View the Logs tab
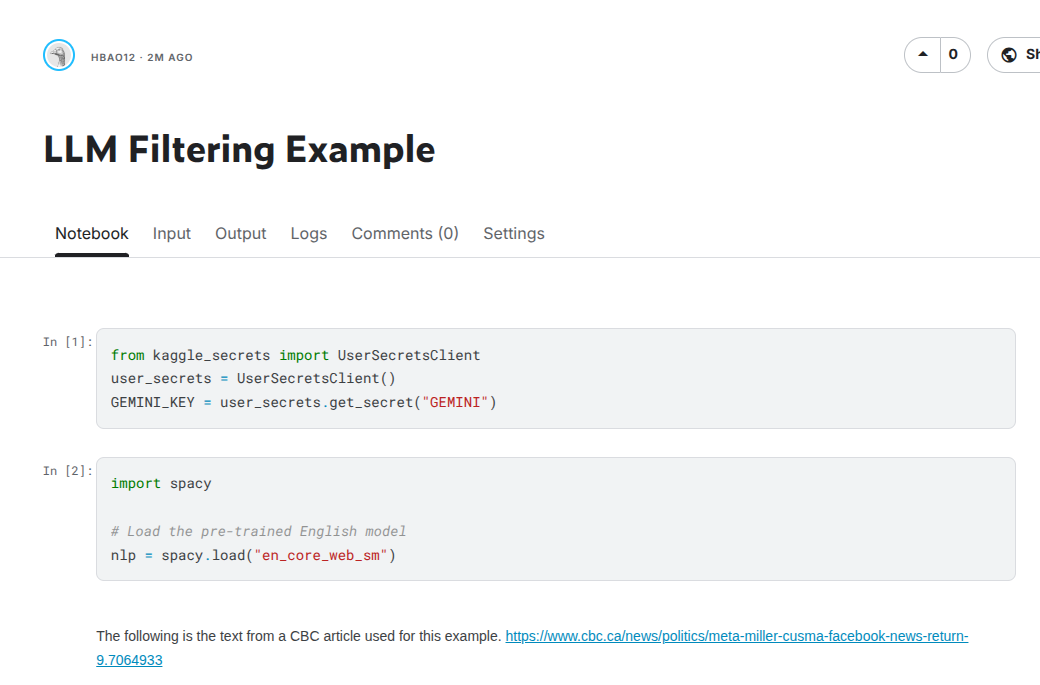The width and height of the screenshot is (1040, 685). [x=309, y=233]
